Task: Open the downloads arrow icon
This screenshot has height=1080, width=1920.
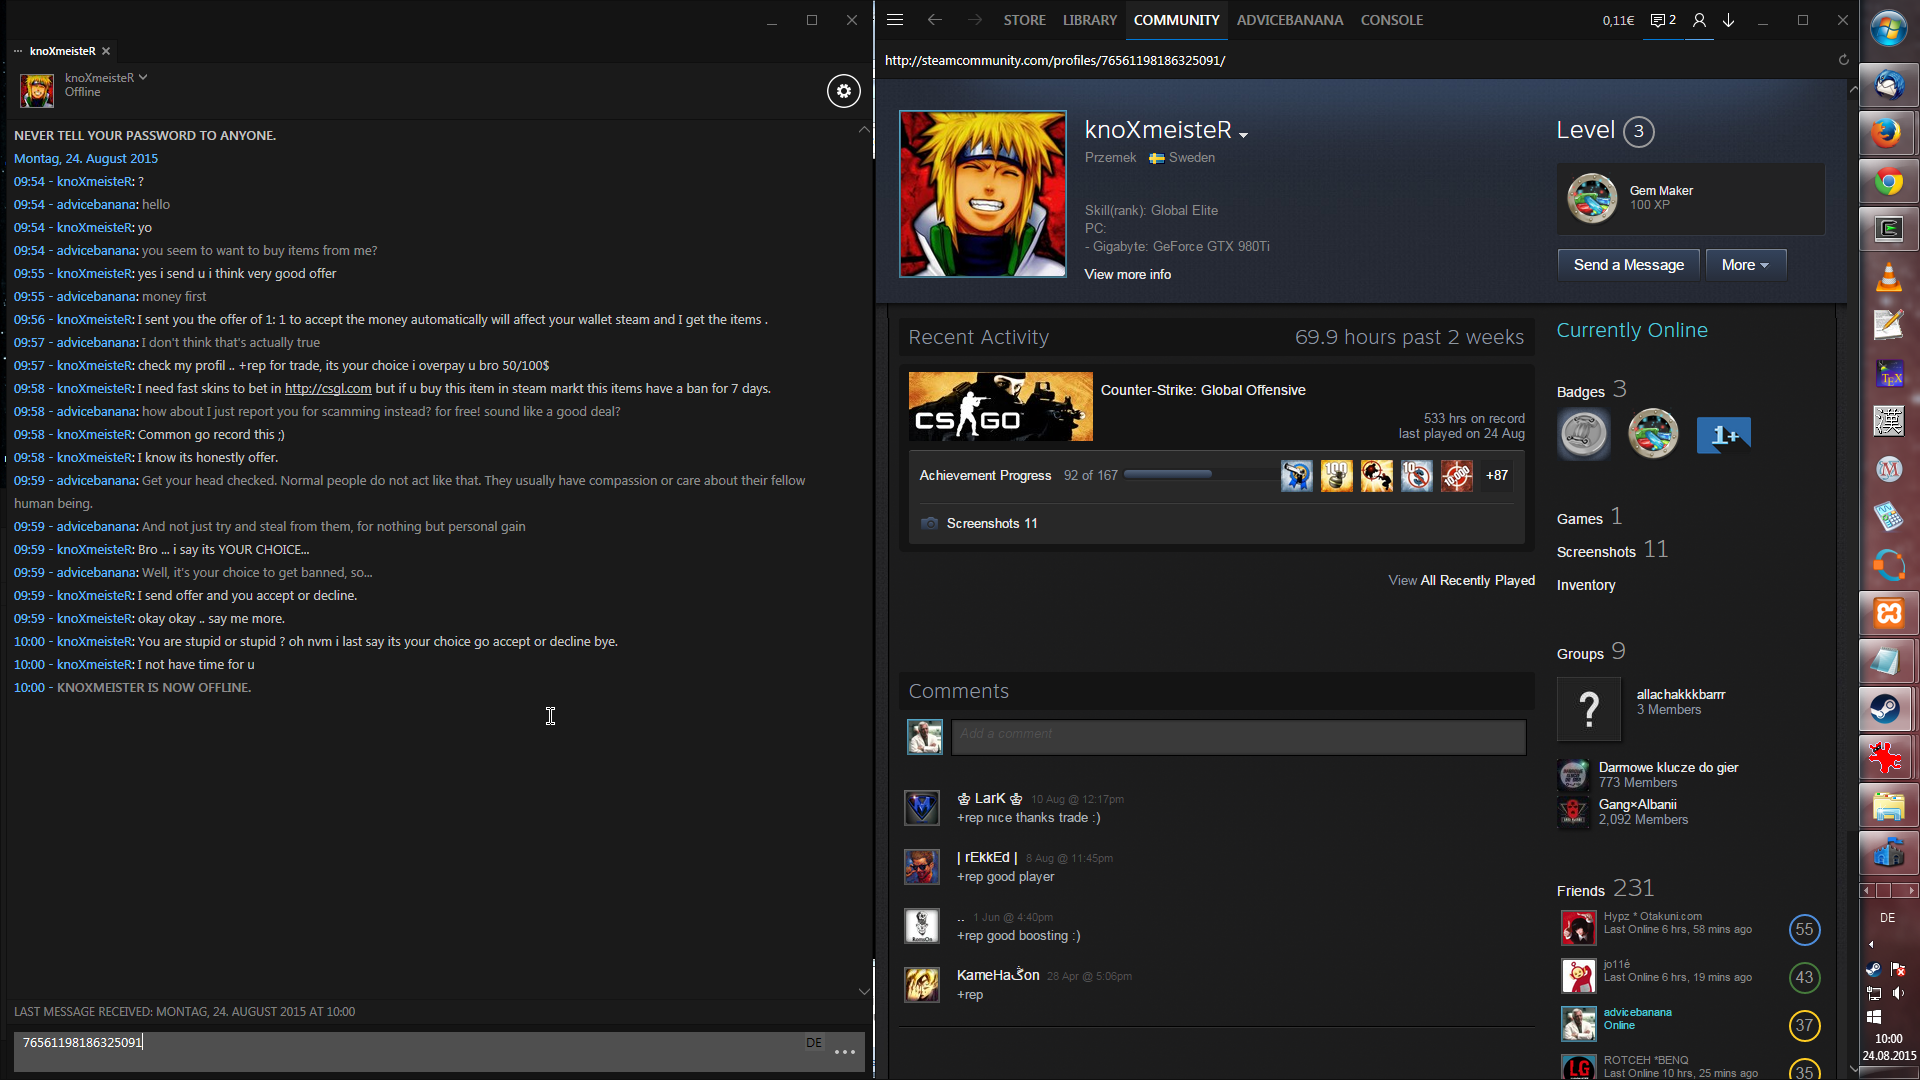Action: pyautogui.click(x=1728, y=20)
